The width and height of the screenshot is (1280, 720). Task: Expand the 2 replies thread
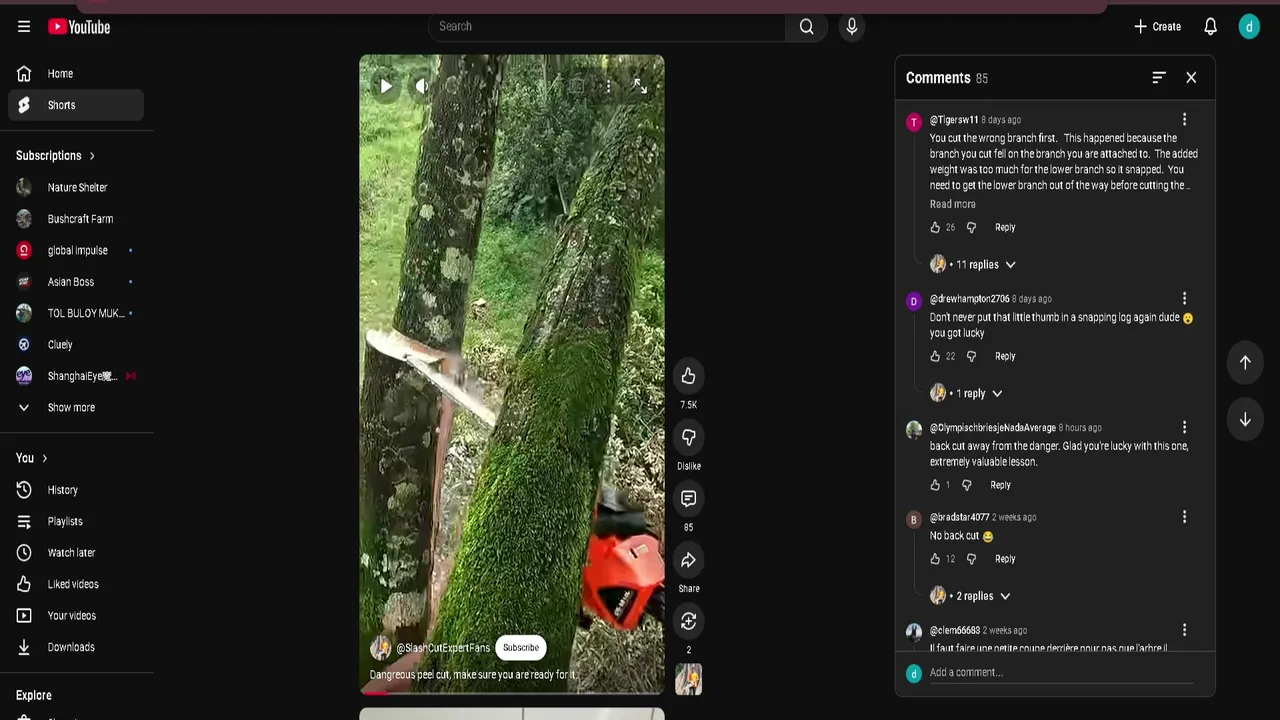(970, 597)
